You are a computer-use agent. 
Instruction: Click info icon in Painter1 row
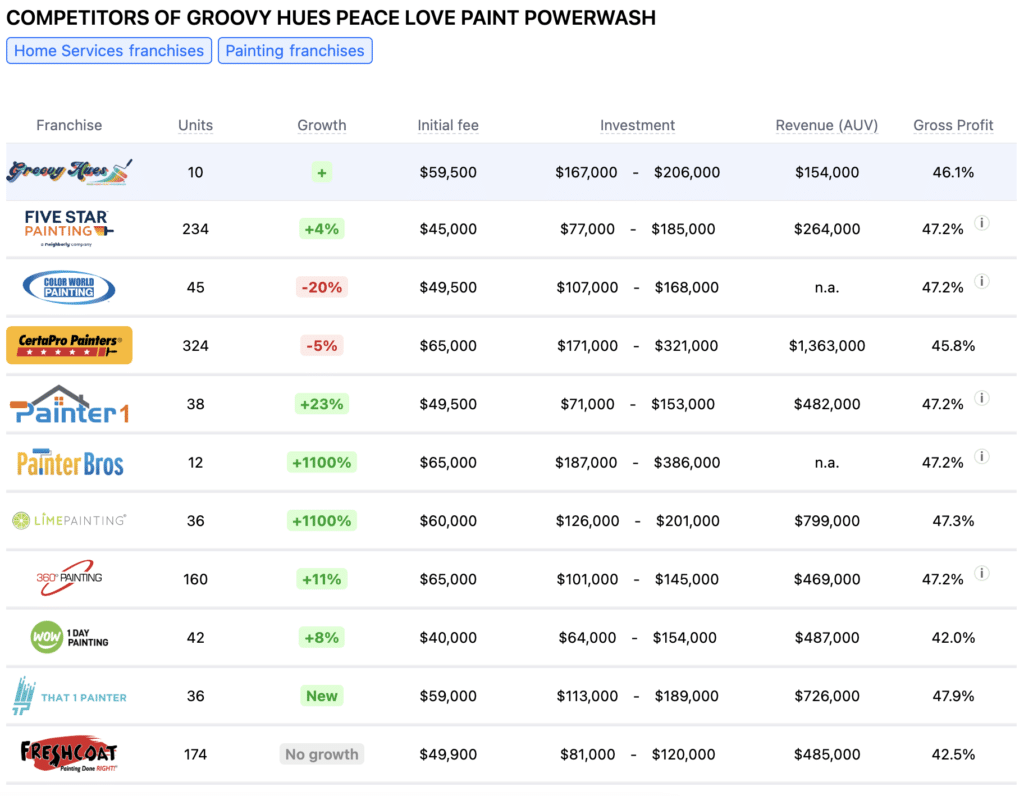coord(982,398)
